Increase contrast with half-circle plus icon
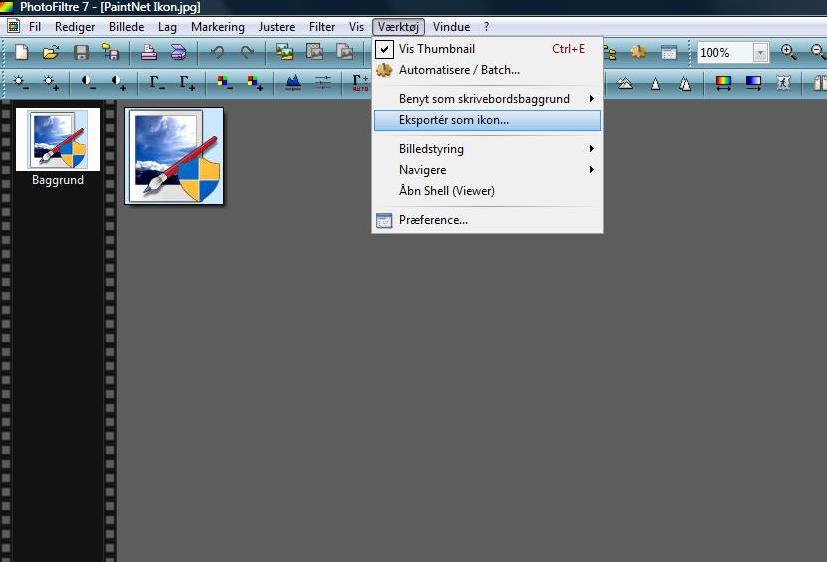The width and height of the screenshot is (827, 562). point(119,83)
